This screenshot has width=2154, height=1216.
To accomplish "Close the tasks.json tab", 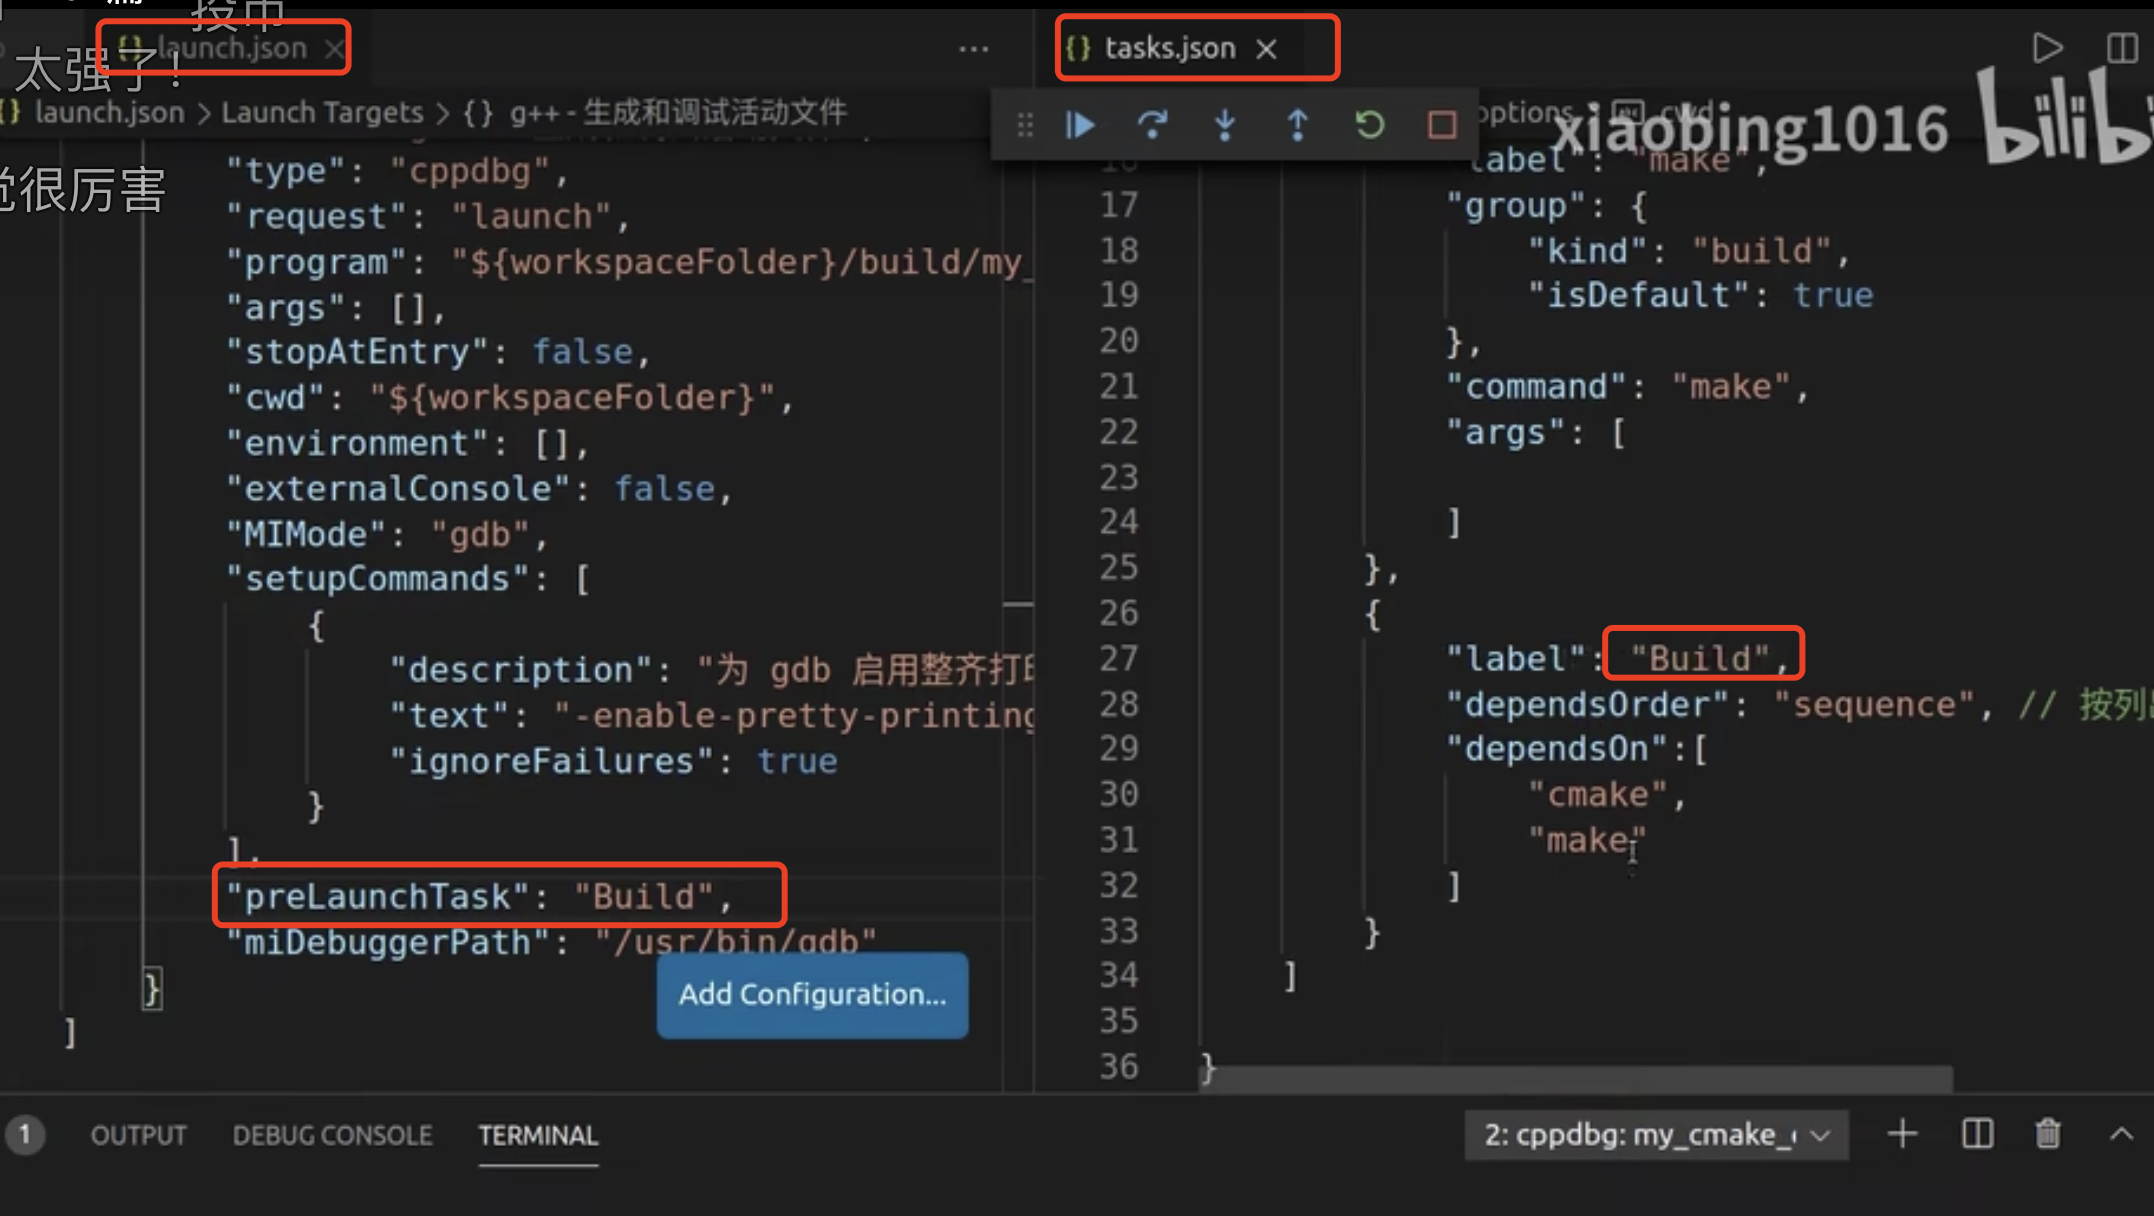I will coord(1266,48).
